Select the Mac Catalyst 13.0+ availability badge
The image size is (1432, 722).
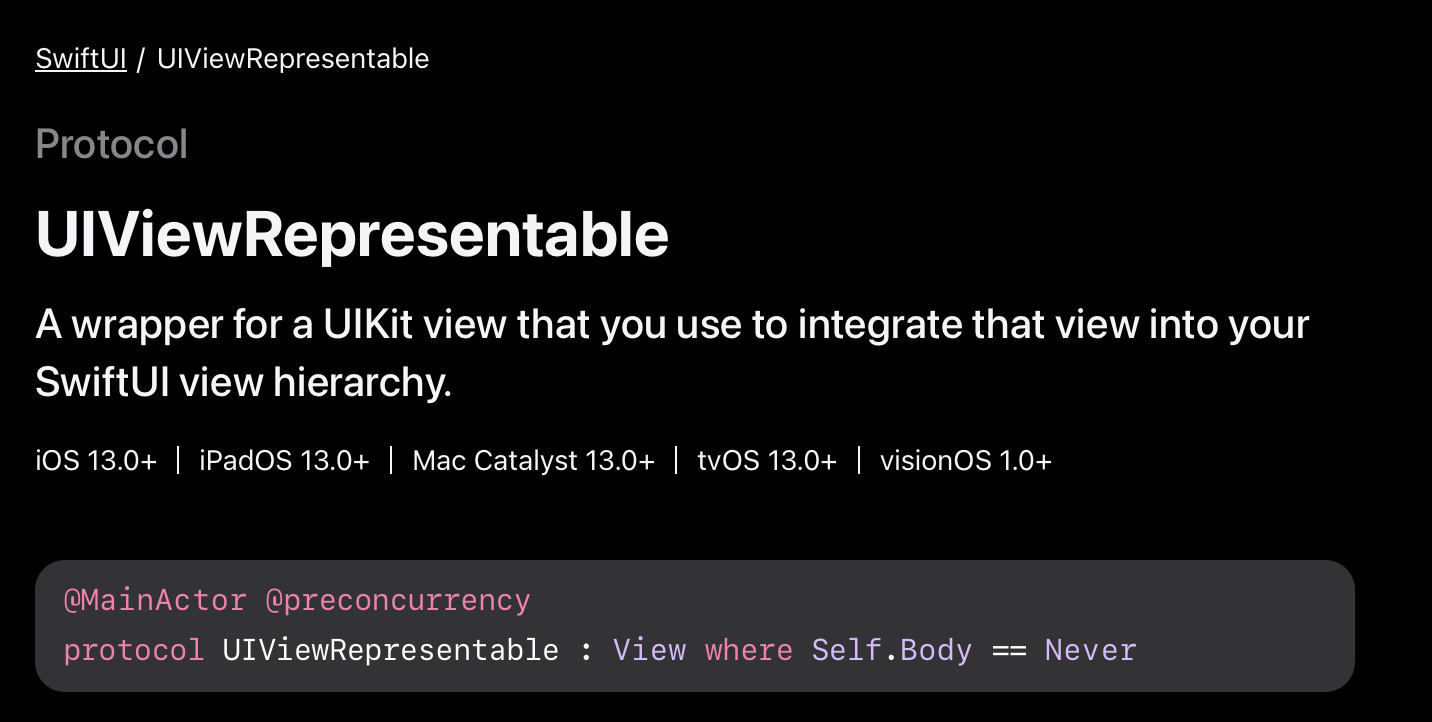534,461
